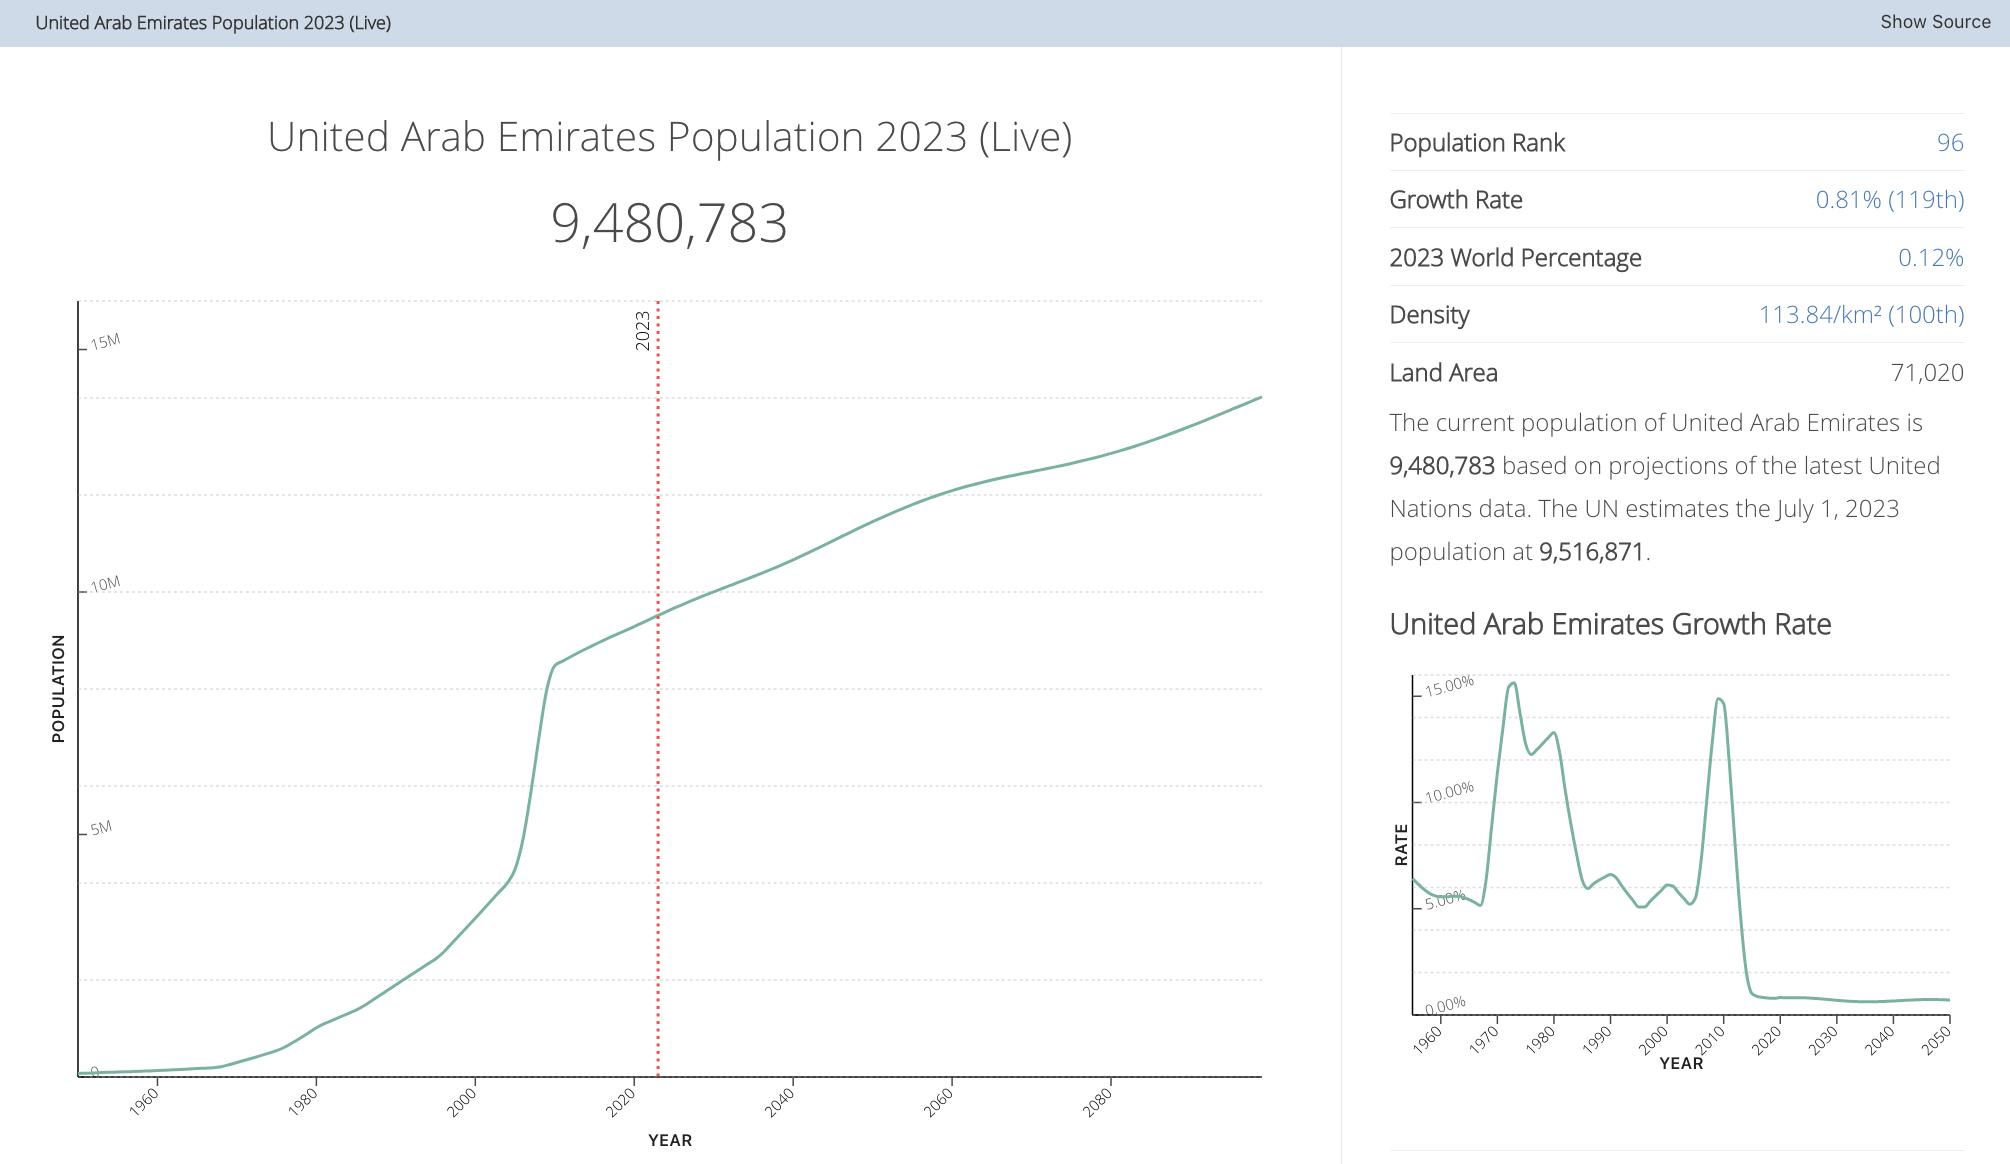Open the Density 113.84/km² (100th) link

1860,315
